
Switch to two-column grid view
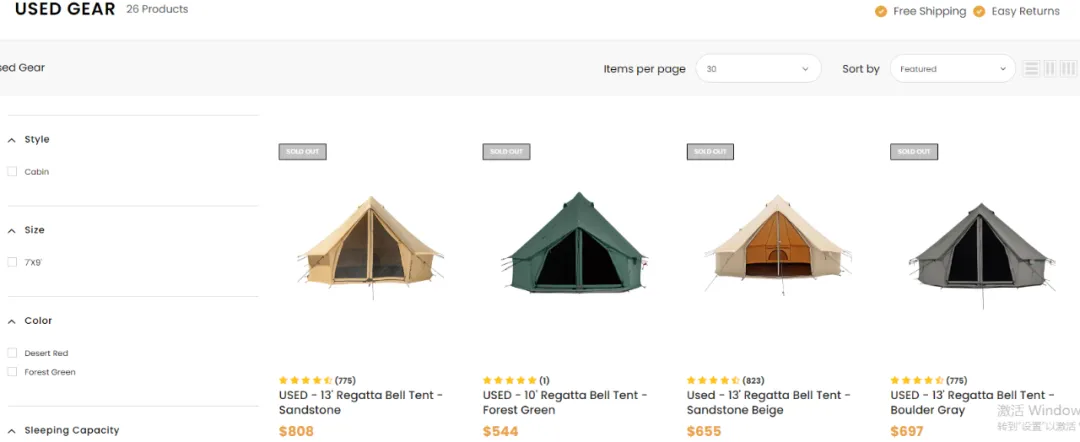coord(1050,69)
